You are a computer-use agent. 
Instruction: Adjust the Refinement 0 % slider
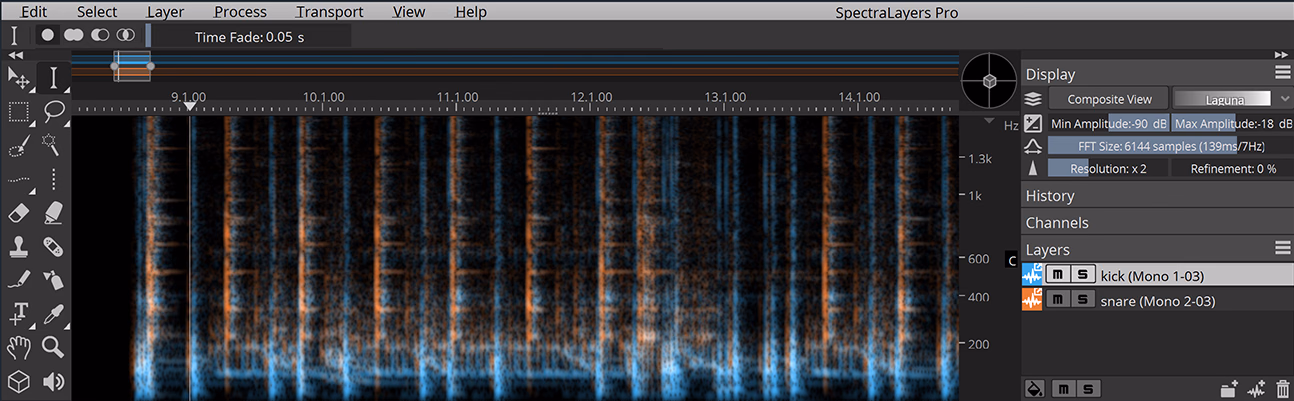pos(1232,169)
